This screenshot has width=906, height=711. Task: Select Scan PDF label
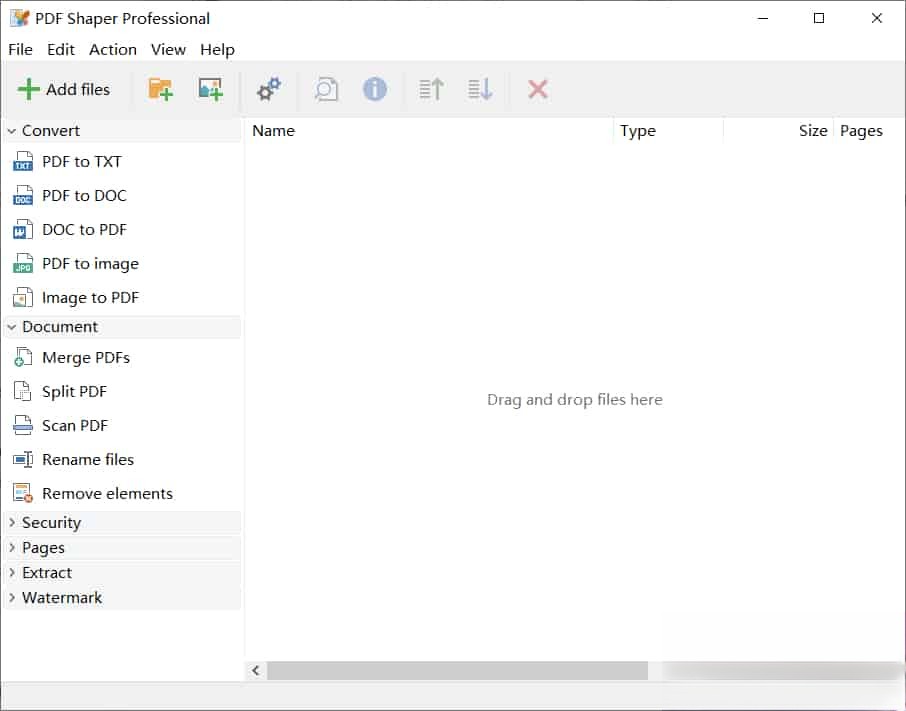click(75, 426)
